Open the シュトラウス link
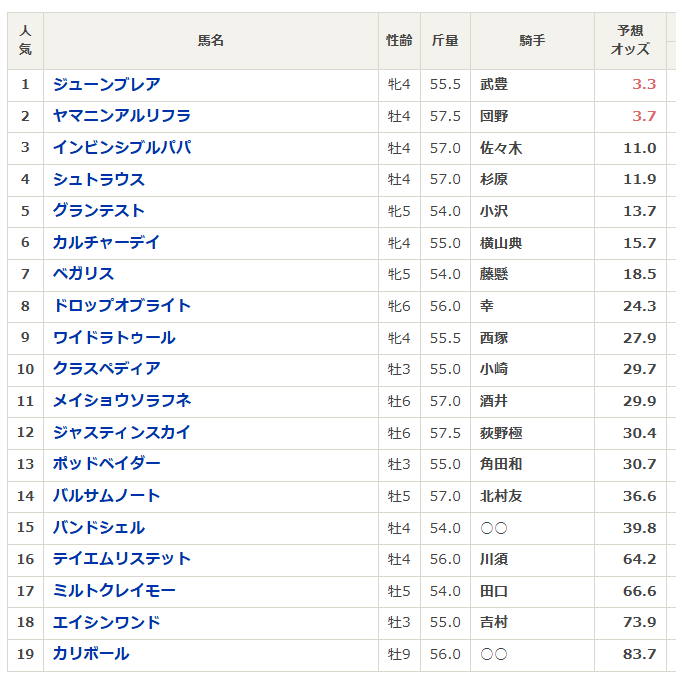Viewport: 676px width, 674px height. [x=99, y=179]
